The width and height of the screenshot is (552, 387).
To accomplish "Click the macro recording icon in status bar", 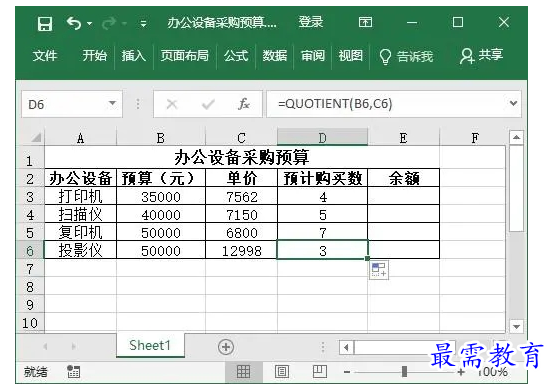I will [74, 371].
